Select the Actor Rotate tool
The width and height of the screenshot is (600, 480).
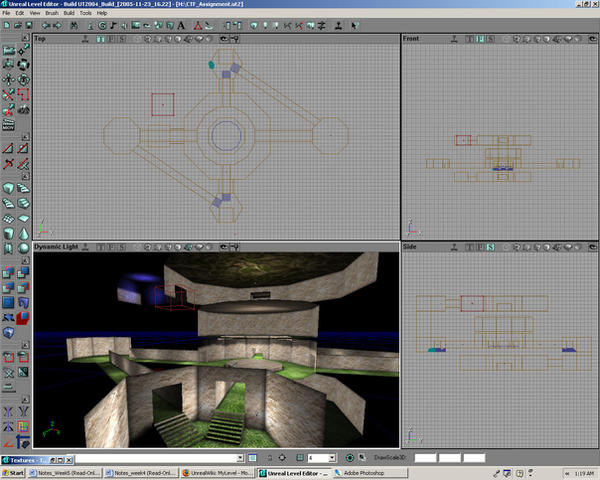point(23,65)
